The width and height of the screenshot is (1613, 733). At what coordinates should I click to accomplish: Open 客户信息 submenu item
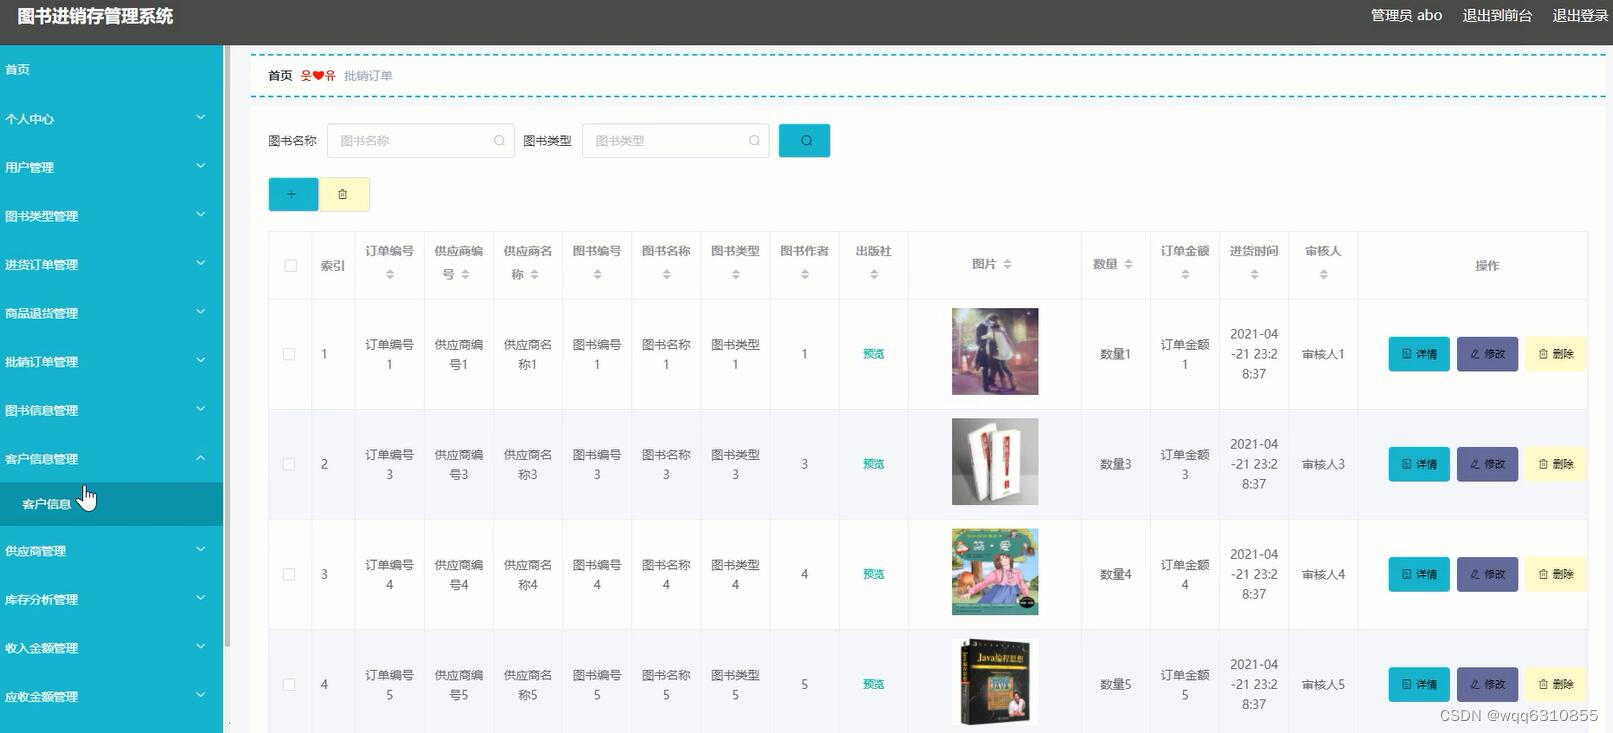click(111, 504)
